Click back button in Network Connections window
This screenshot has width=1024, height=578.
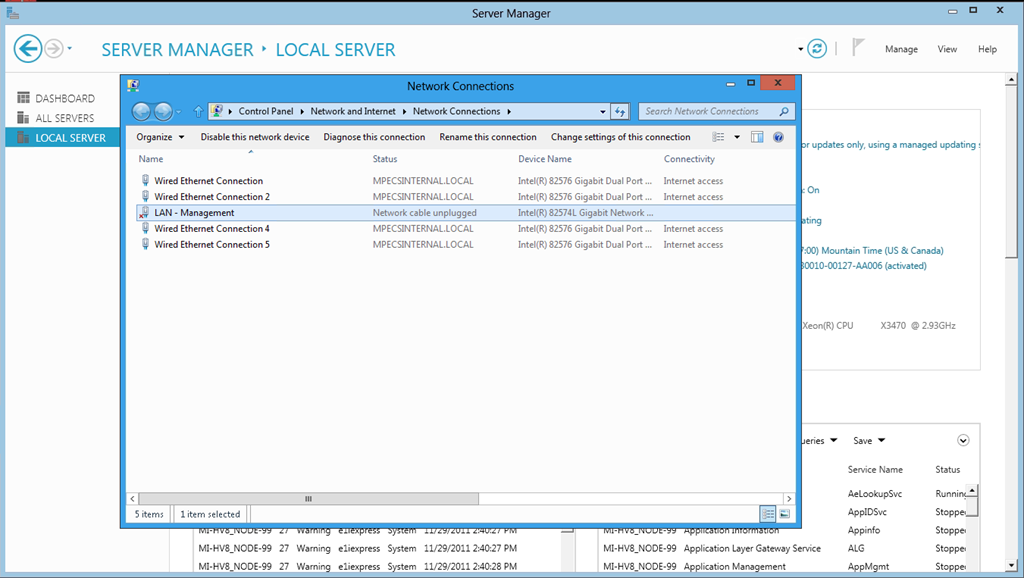tap(141, 112)
